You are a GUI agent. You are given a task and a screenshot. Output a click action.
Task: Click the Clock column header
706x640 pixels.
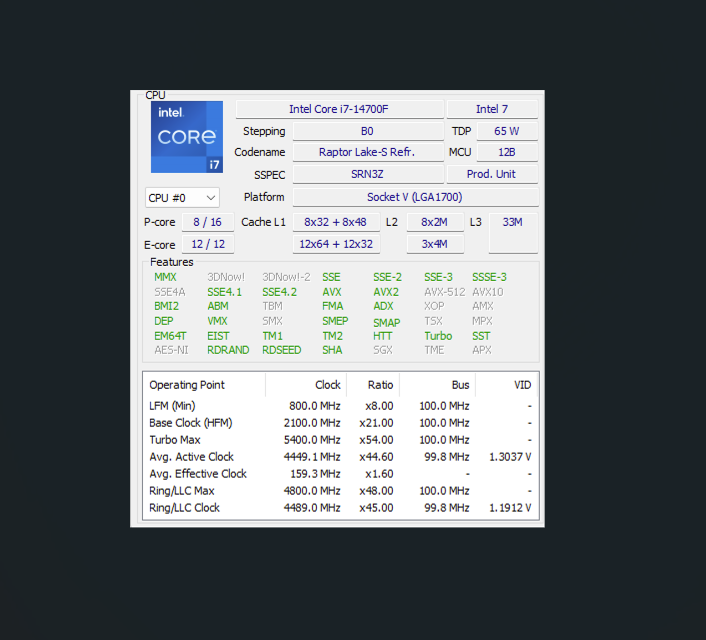[306, 385]
